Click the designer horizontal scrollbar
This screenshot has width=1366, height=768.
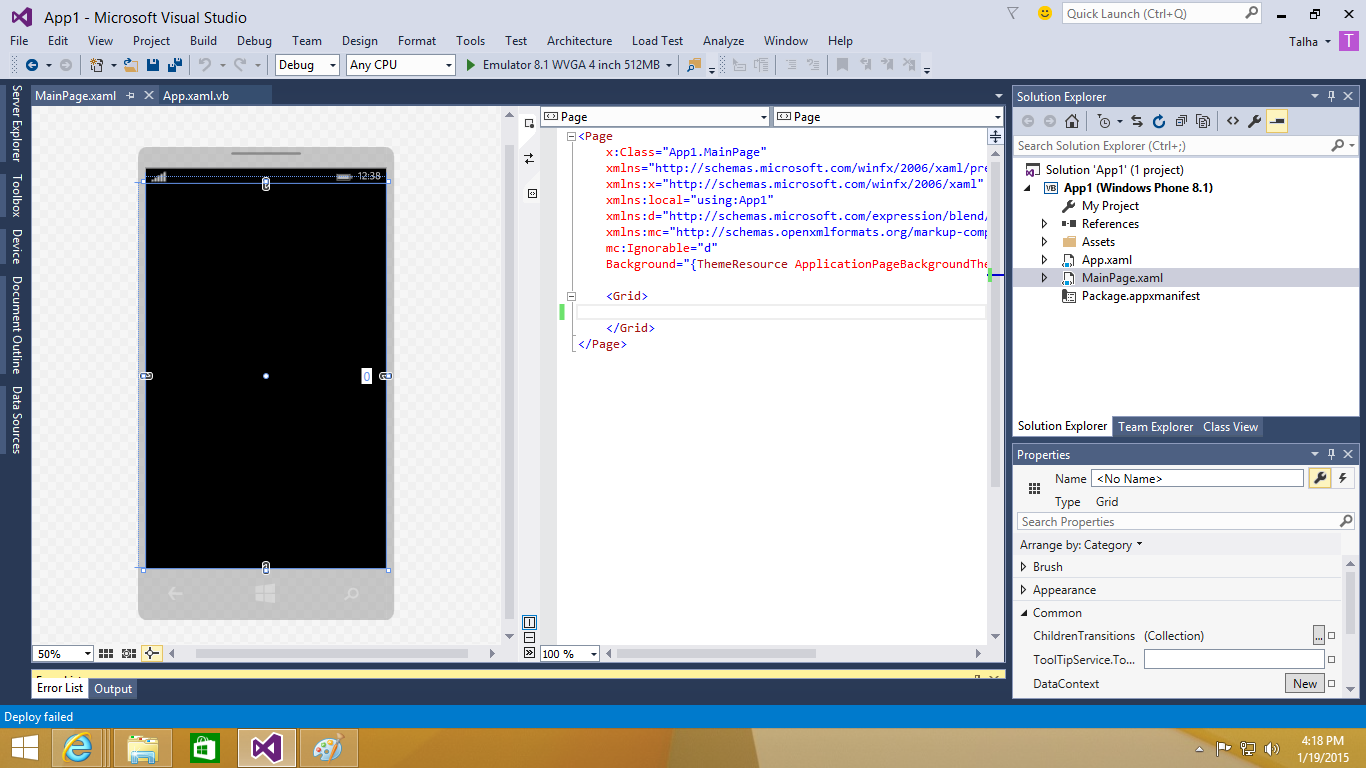[331, 654]
